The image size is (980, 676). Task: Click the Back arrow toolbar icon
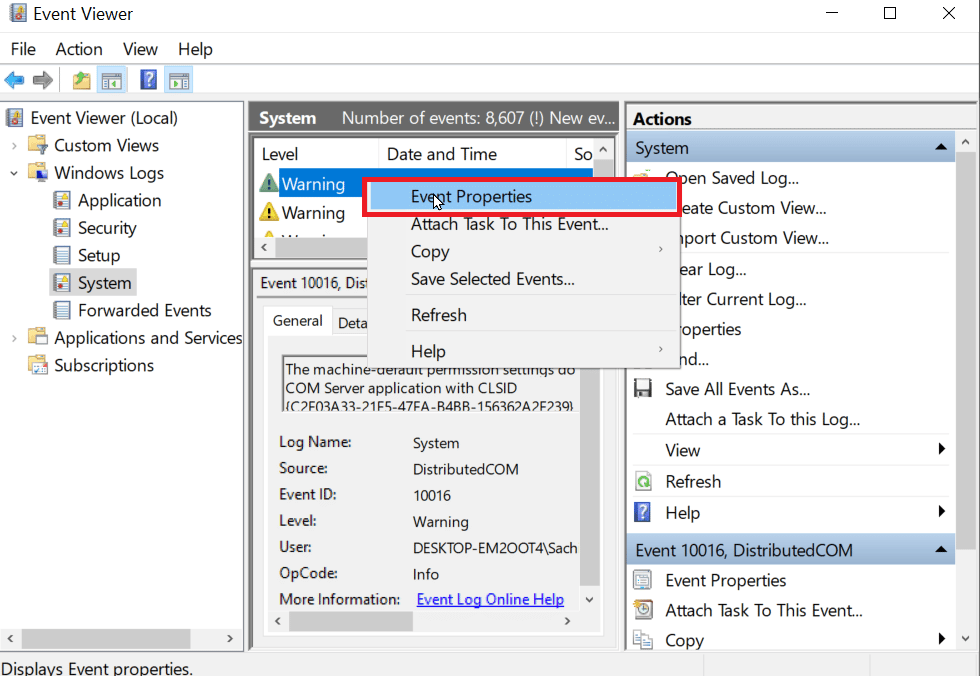14,80
